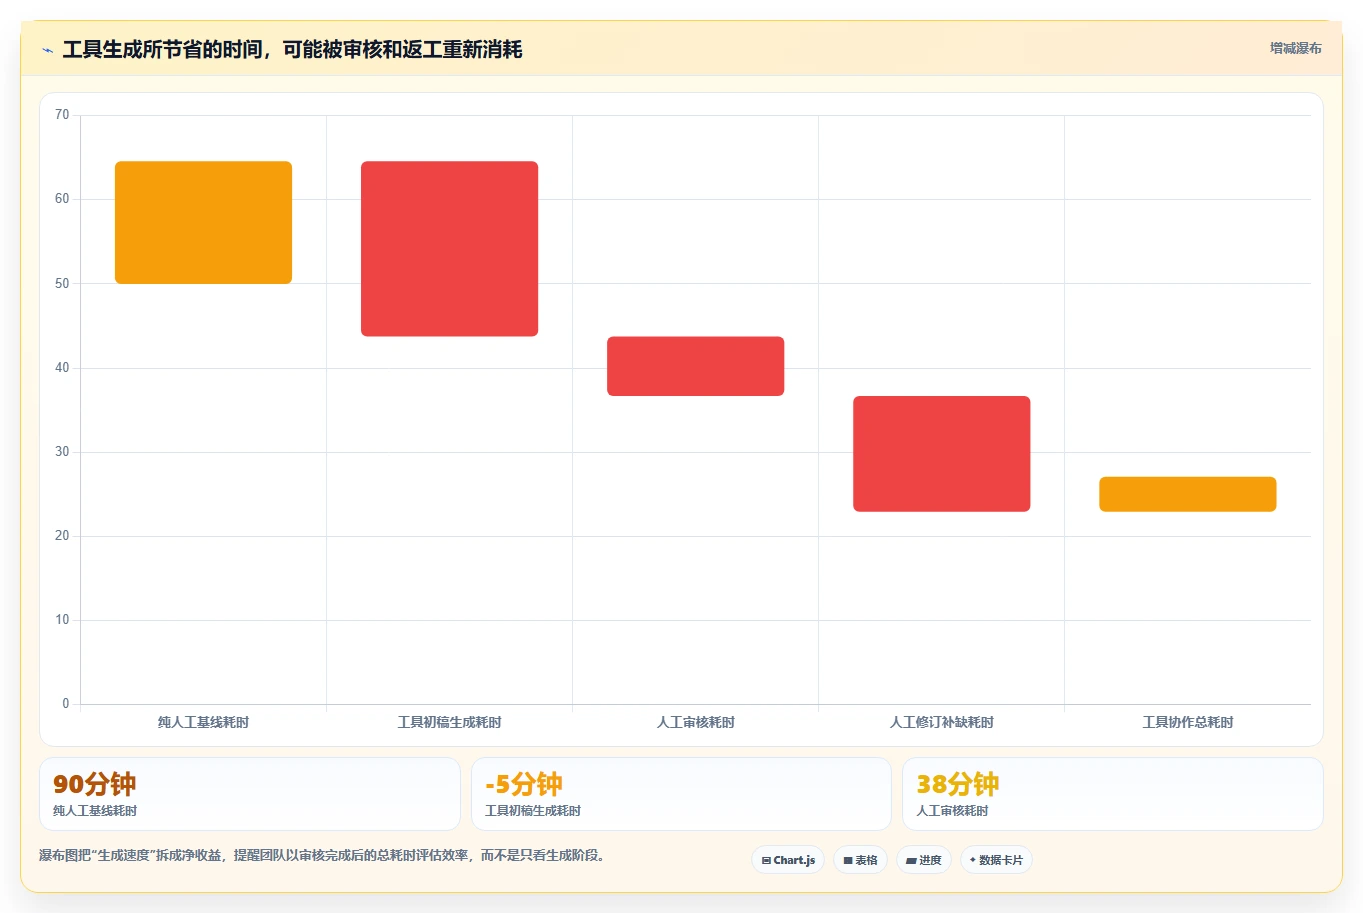Screen dimensions: 1363x913
Task: Click the footer note starting with 瀑布图把
Action: point(322,856)
